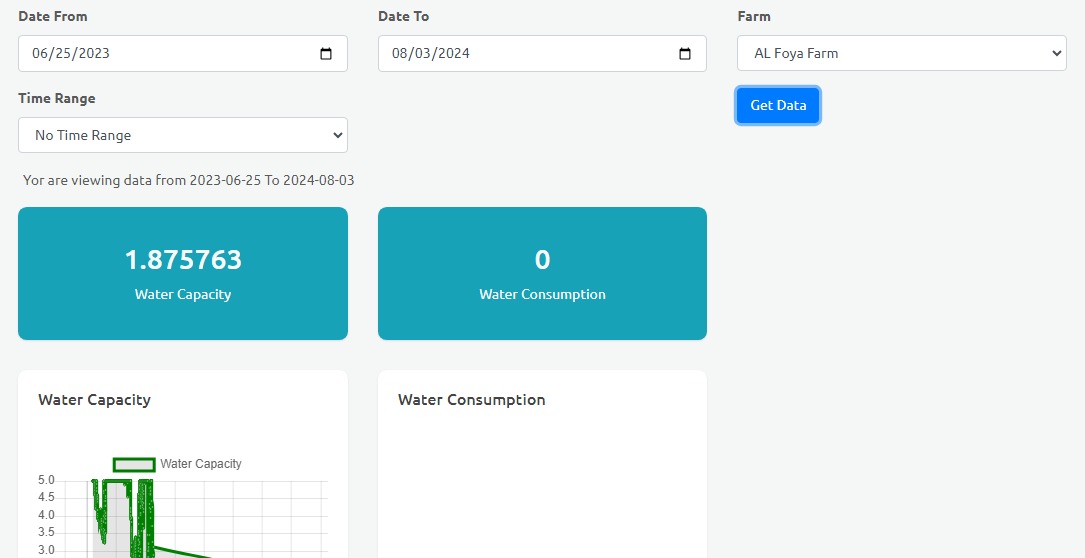The height and width of the screenshot is (558, 1085).
Task: Click the 1.875763 Water Capacity summary card
Action: pos(182,273)
